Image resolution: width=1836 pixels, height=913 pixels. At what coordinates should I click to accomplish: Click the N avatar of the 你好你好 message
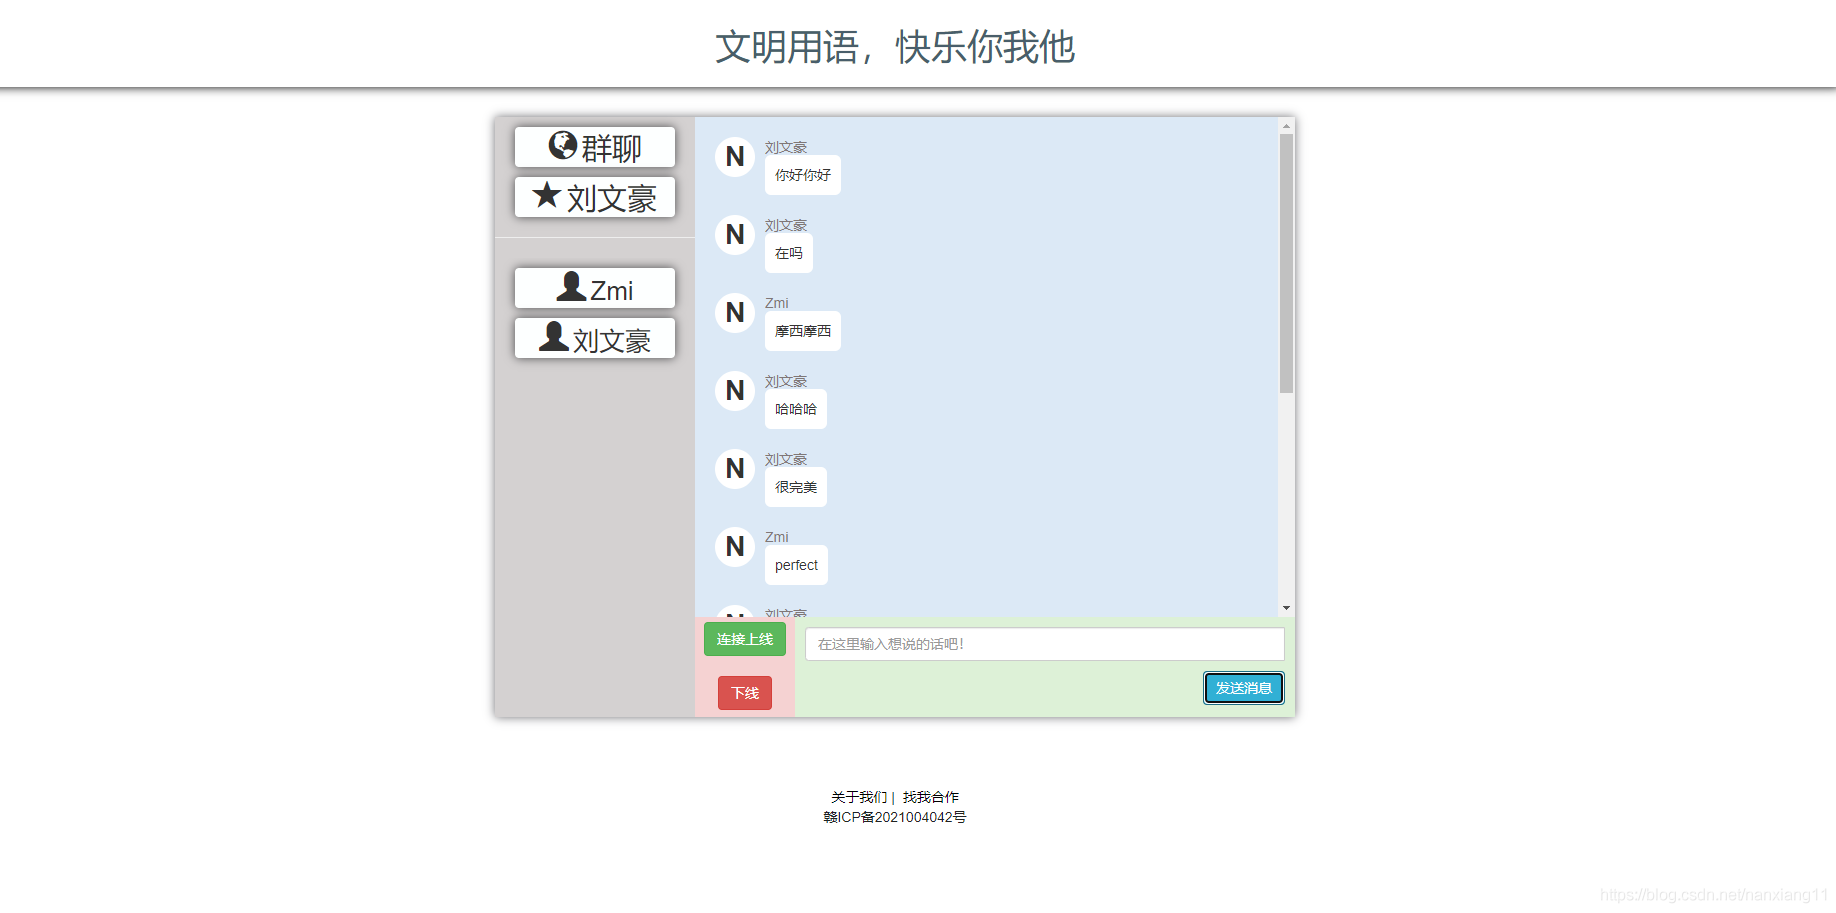735,157
